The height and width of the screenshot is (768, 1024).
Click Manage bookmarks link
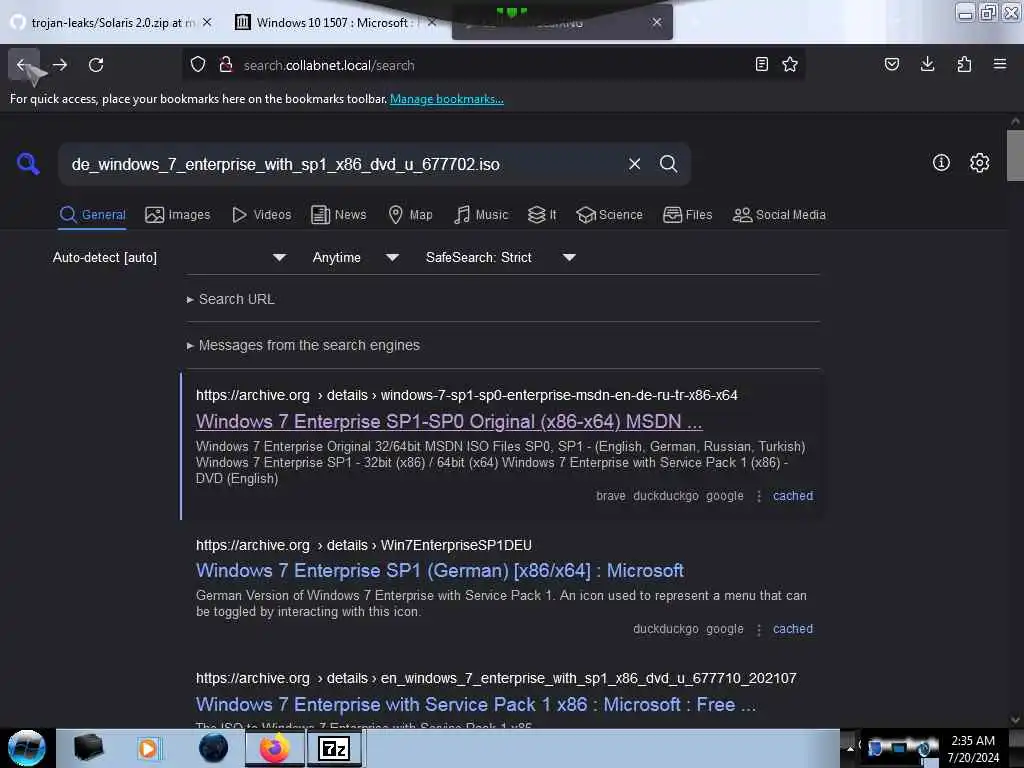point(447,99)
